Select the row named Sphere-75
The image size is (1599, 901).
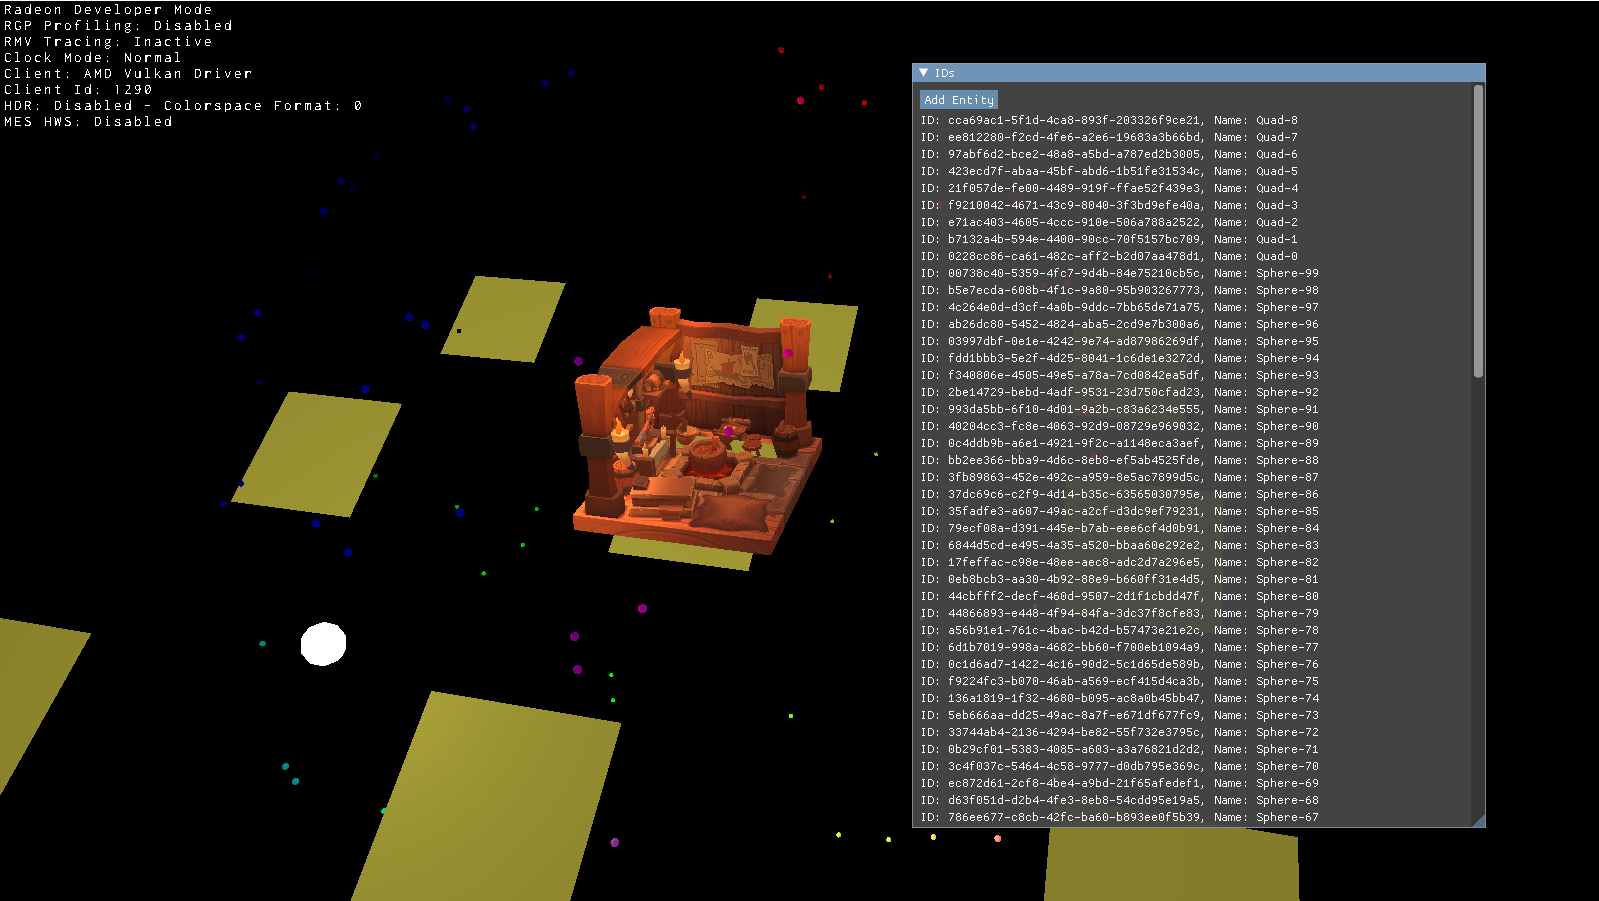(x=1120, y=681)
